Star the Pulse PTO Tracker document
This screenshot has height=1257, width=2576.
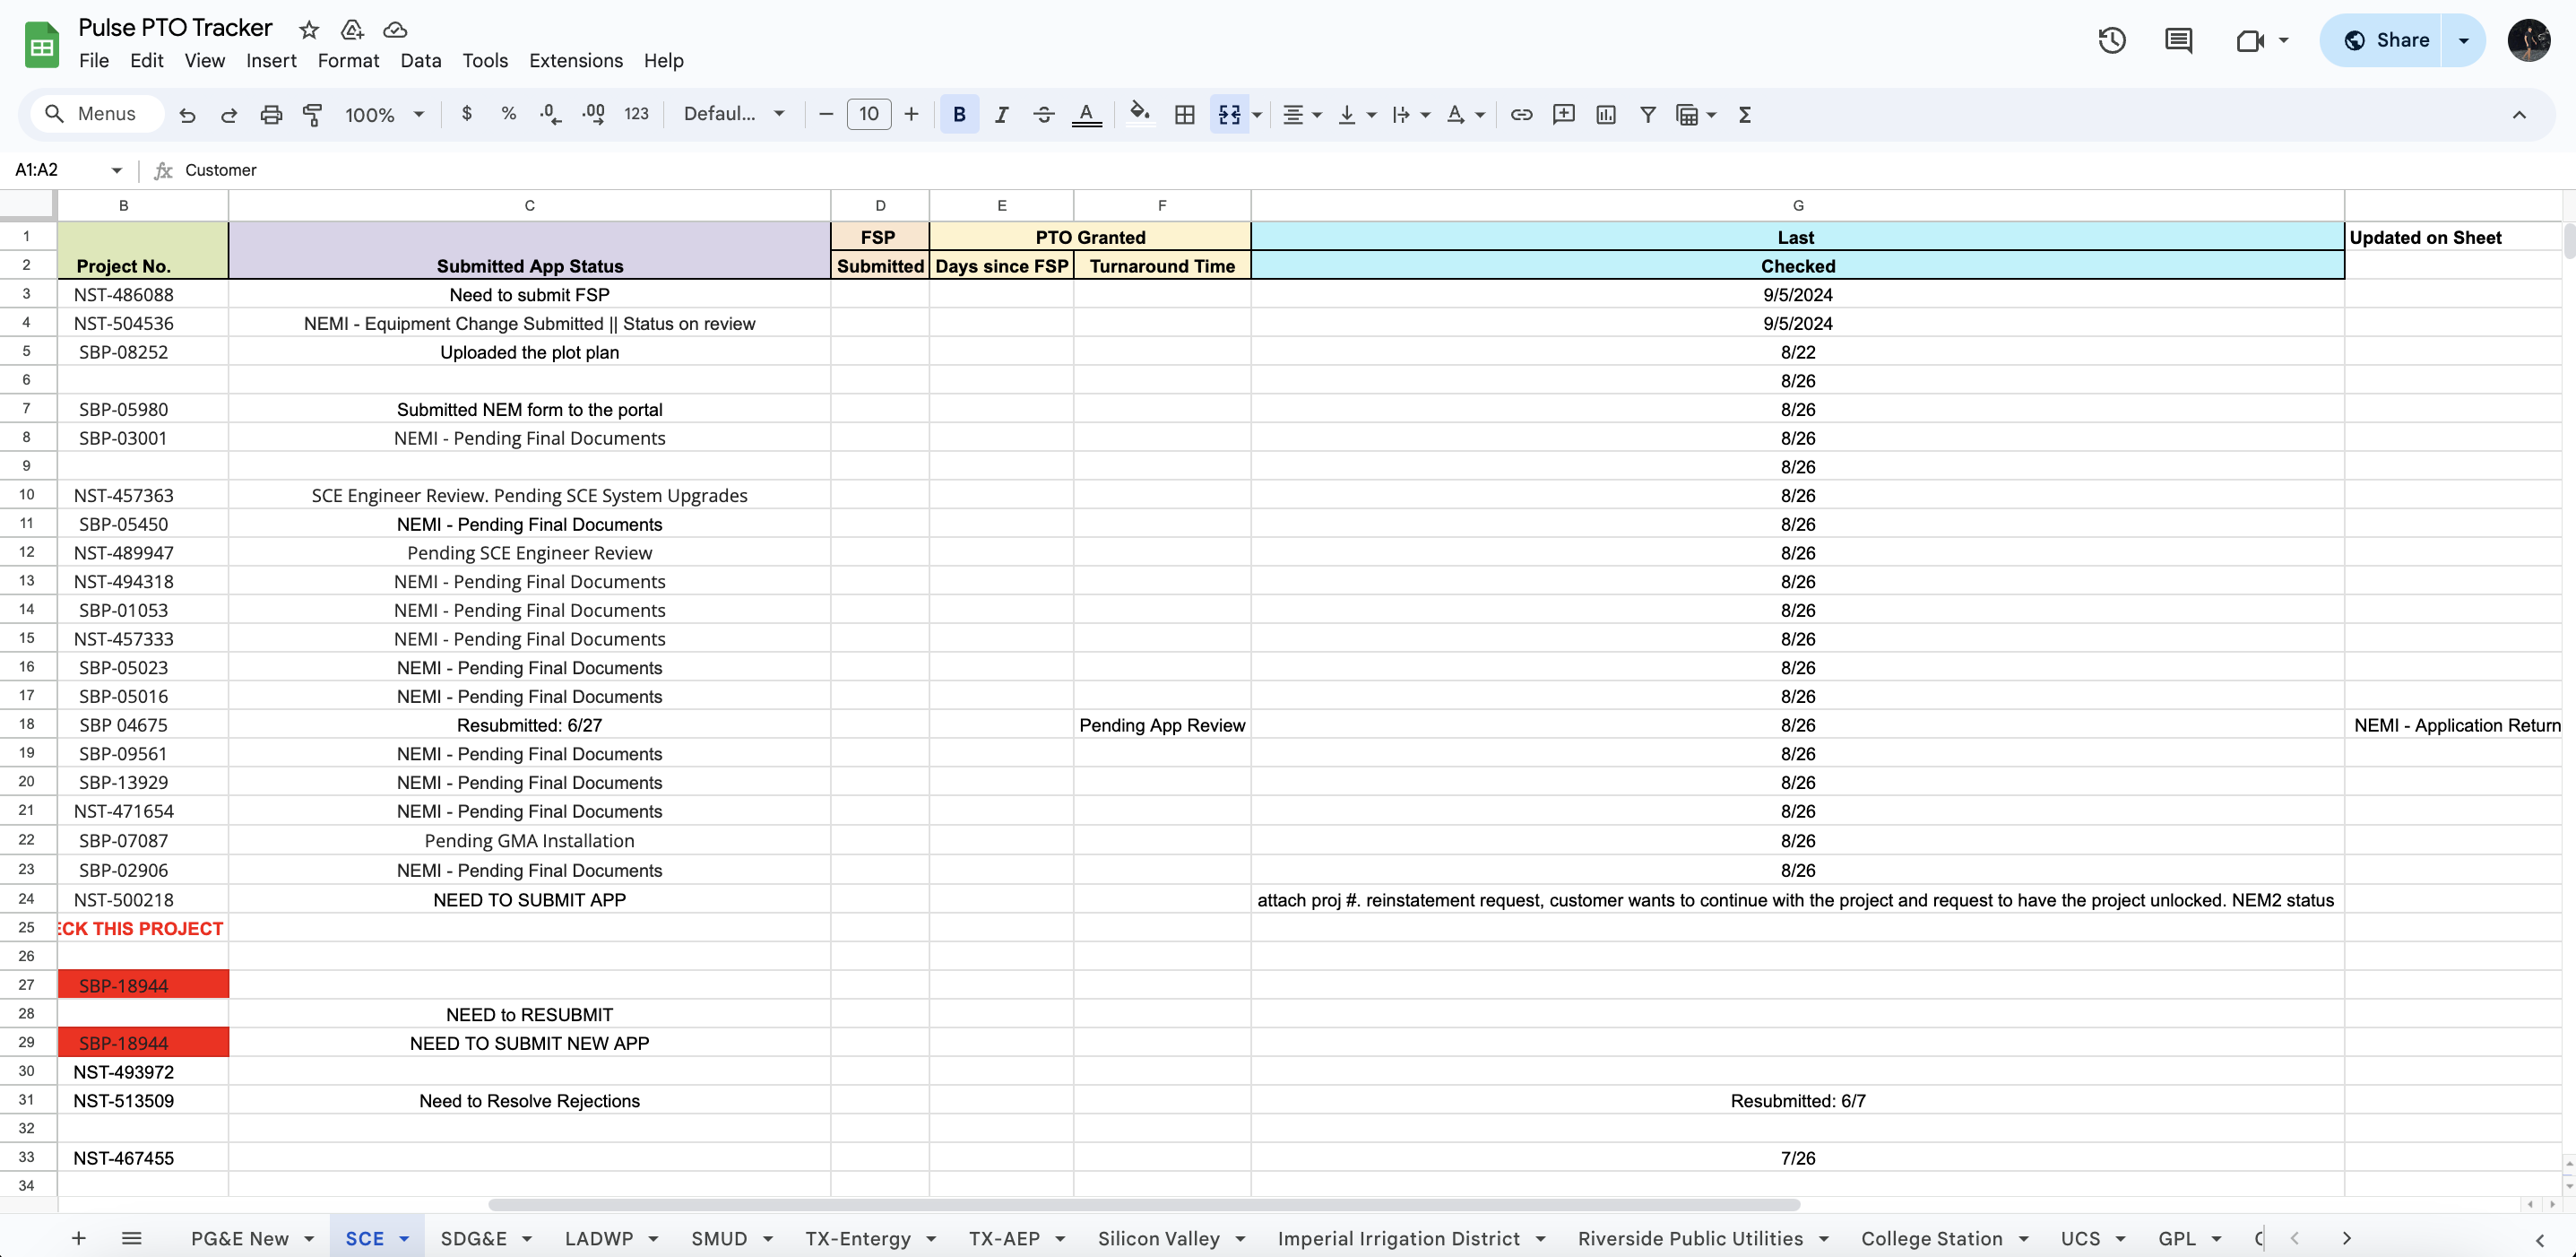[309, 29]
